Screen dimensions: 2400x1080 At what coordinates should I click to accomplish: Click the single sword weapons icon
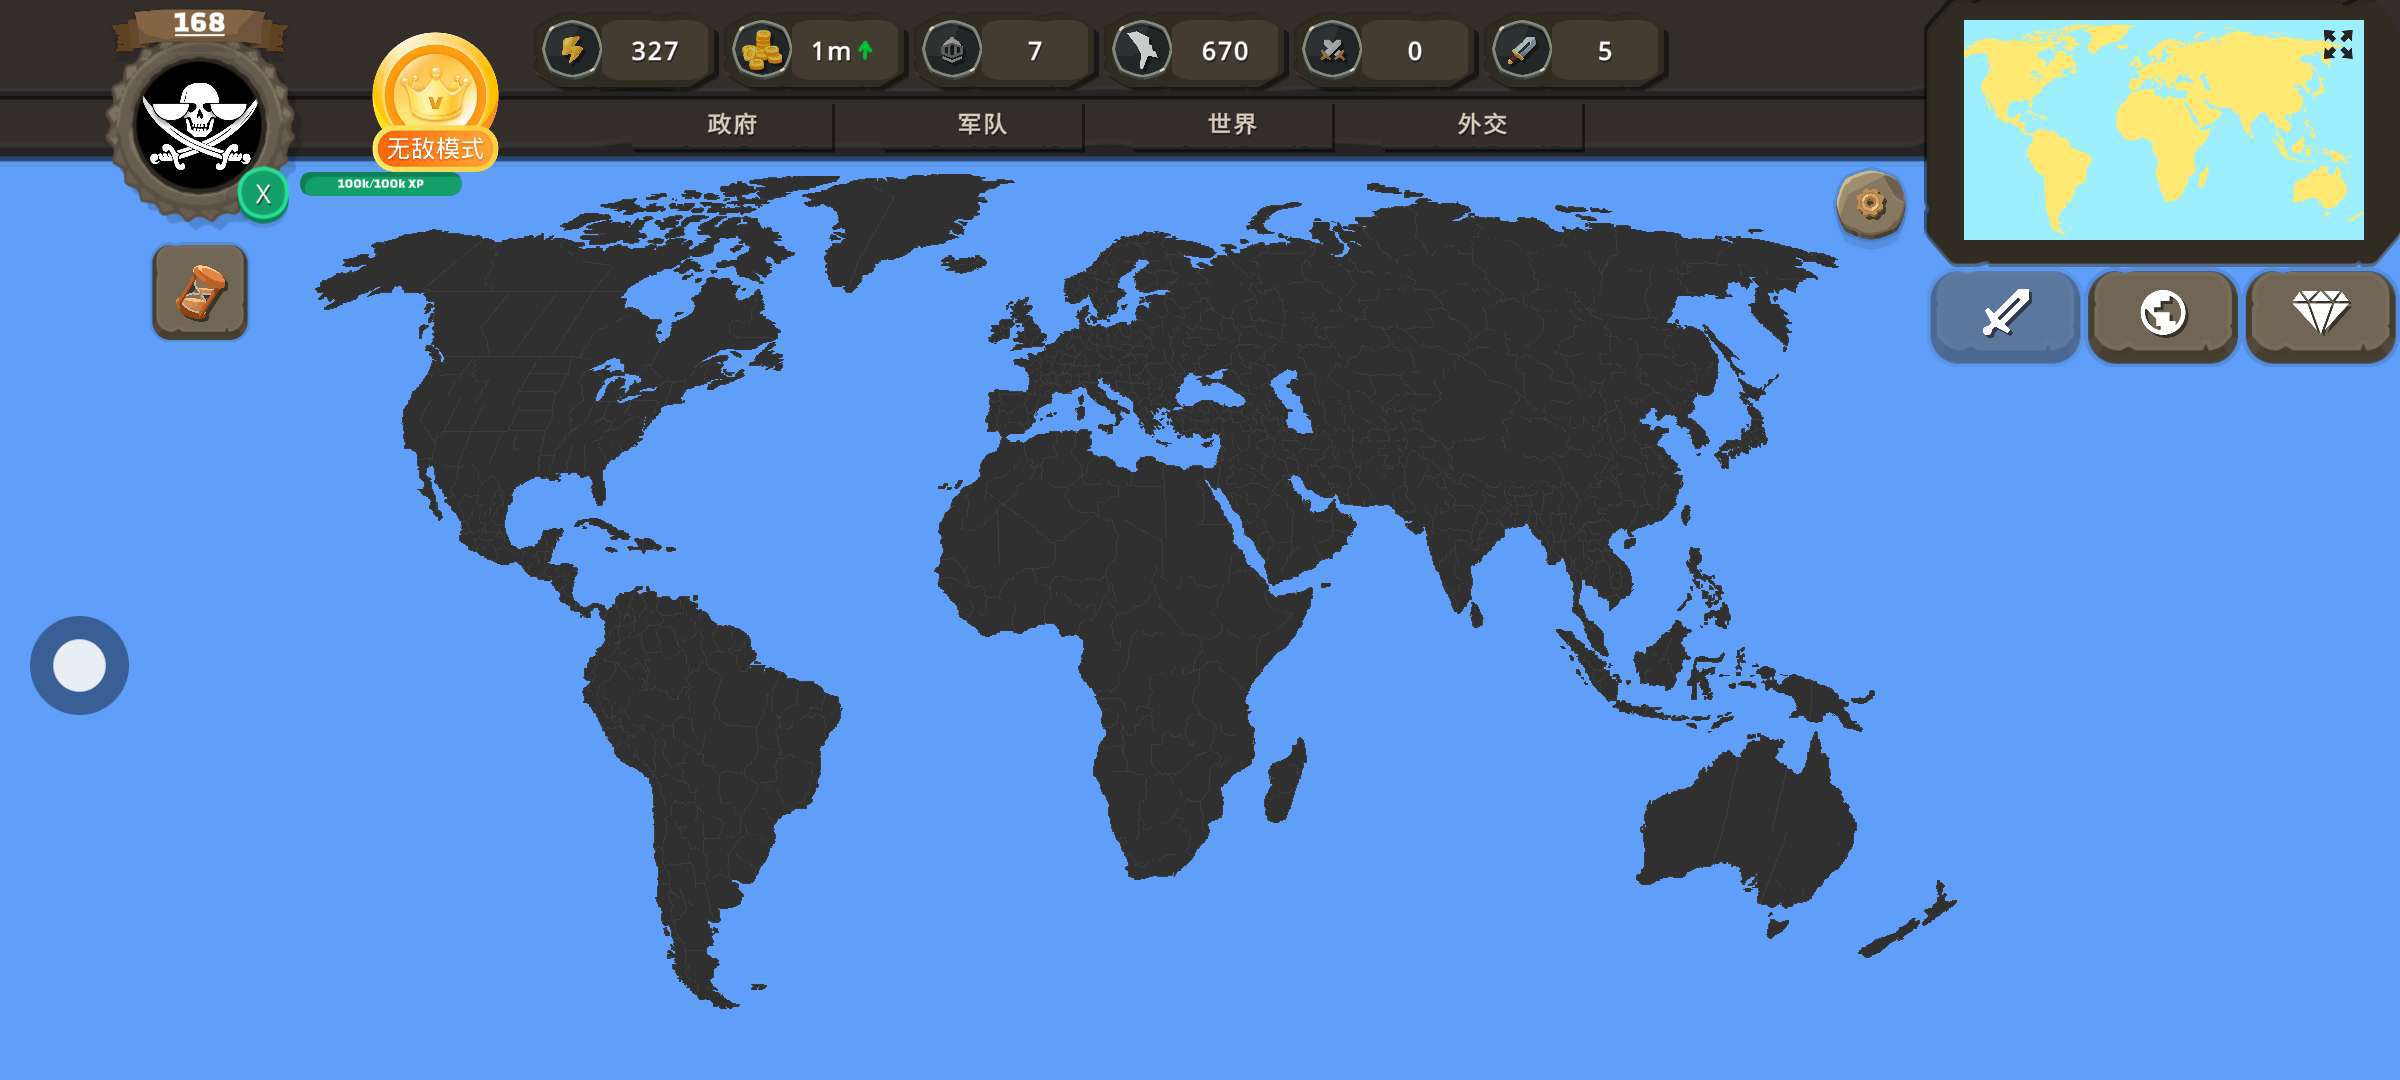[x=1522, y=50]
